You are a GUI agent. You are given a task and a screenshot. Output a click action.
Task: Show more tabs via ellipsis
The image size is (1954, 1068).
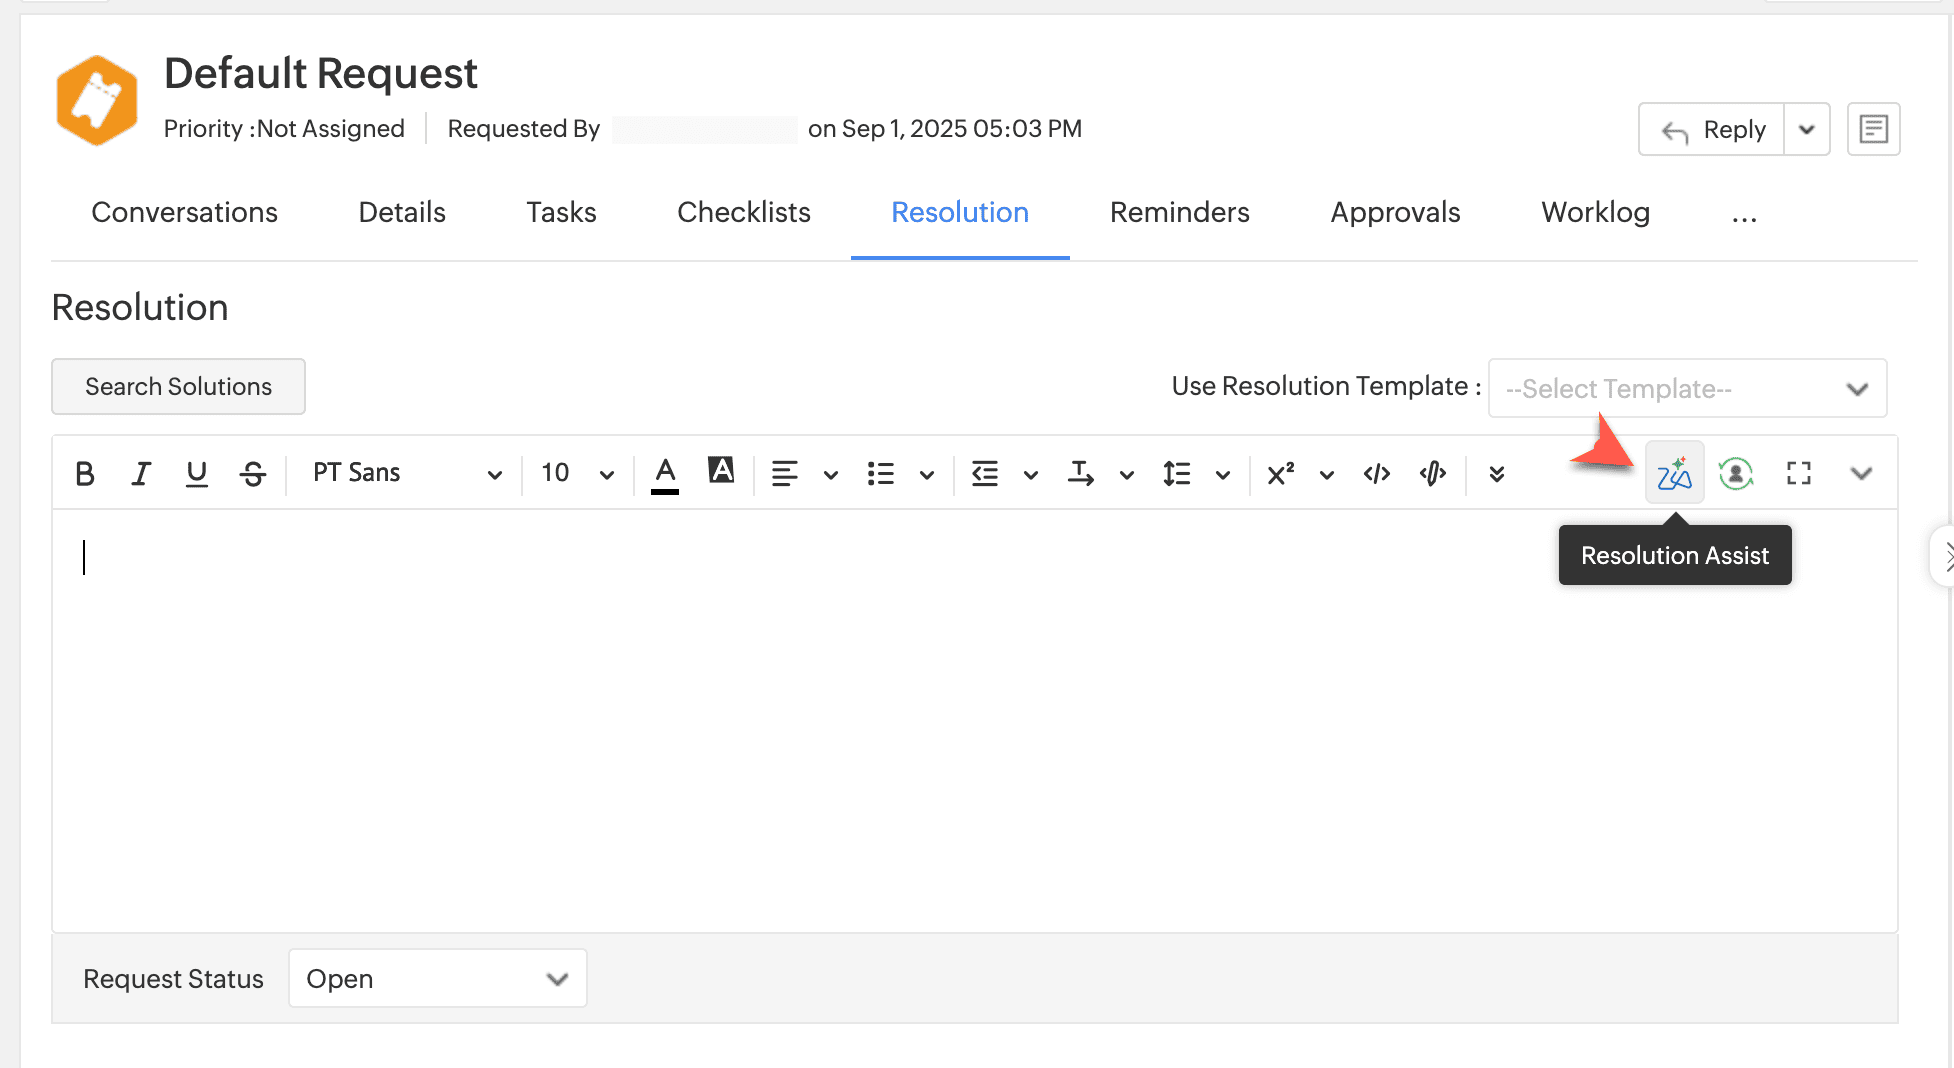(1744, 218)
